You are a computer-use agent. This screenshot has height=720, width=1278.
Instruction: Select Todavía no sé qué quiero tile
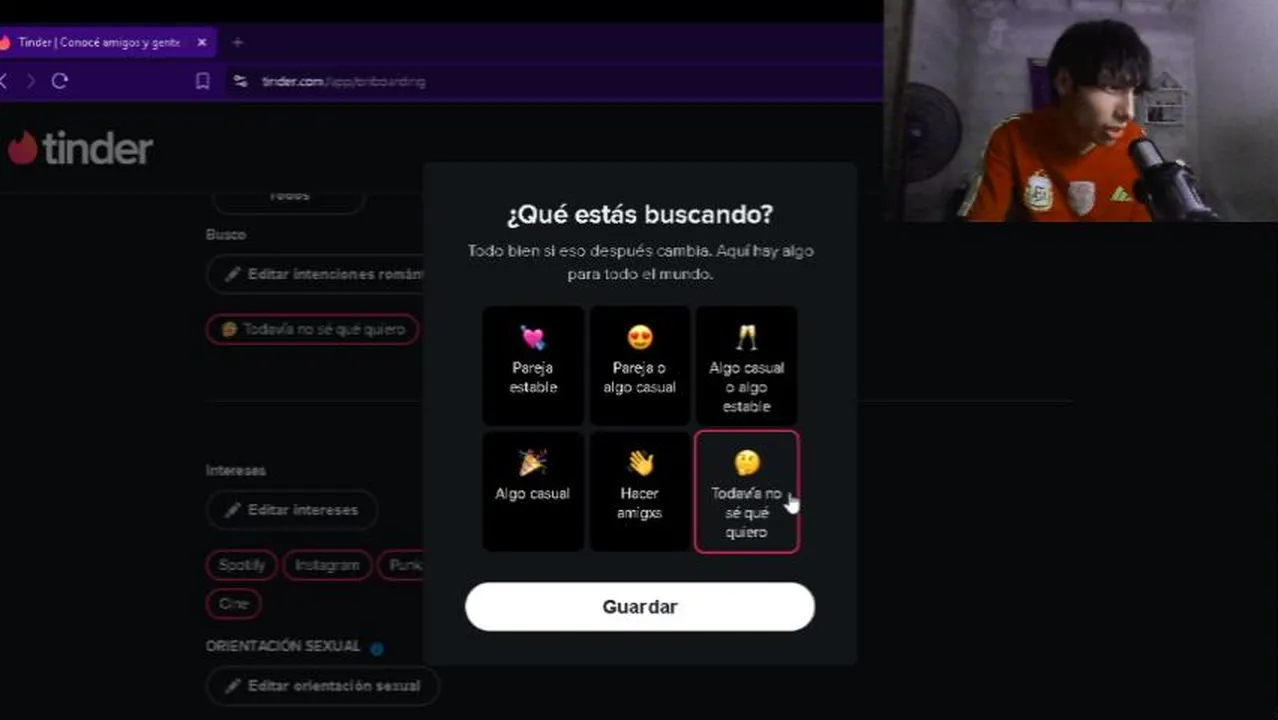[746, 491]
